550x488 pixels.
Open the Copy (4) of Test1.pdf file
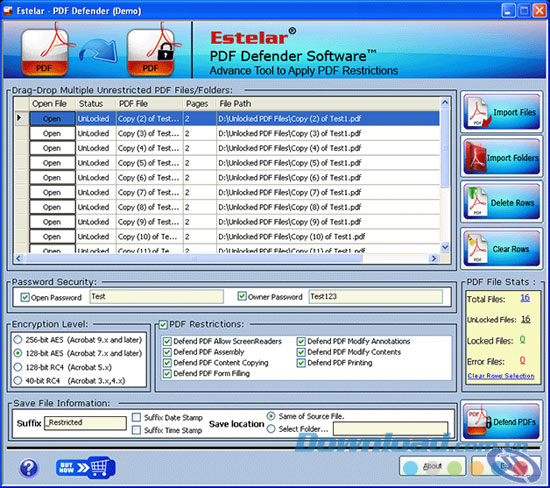[x=52, y=148]
